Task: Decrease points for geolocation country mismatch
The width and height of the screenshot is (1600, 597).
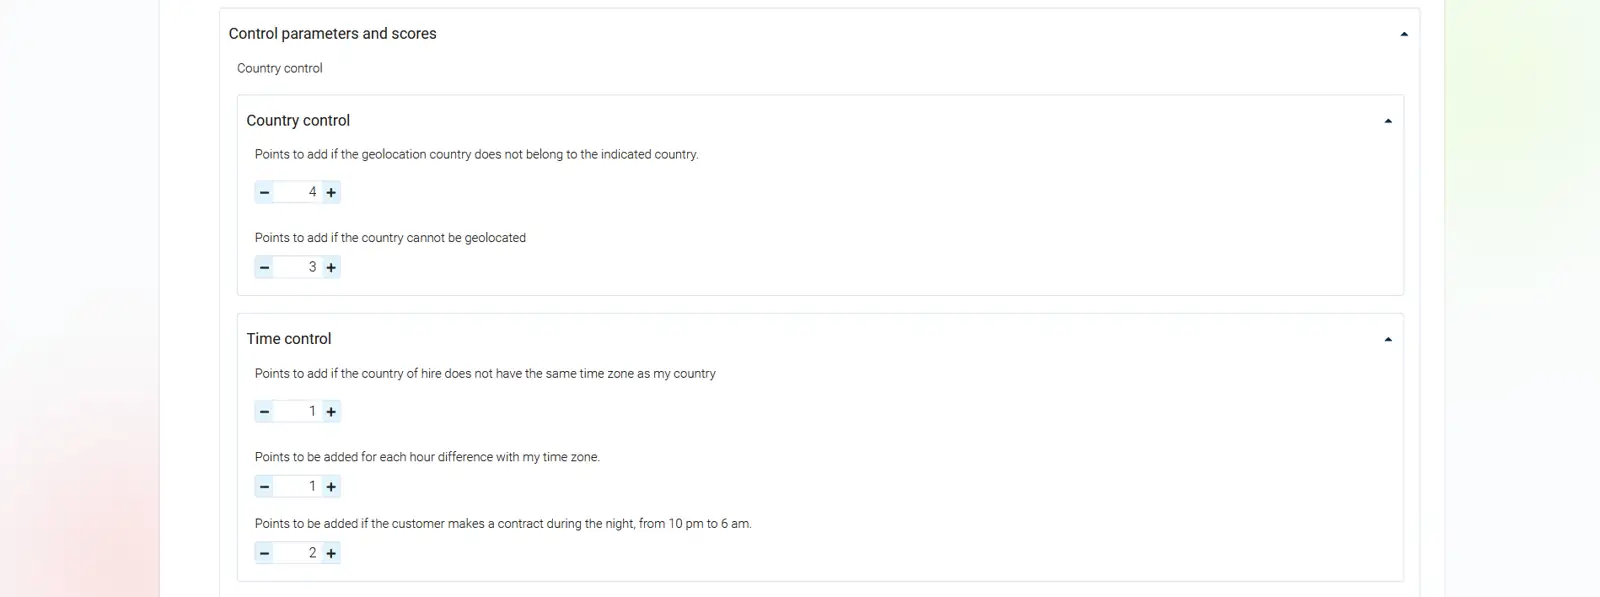Action: pyautogui.click(x=264, y=192)
